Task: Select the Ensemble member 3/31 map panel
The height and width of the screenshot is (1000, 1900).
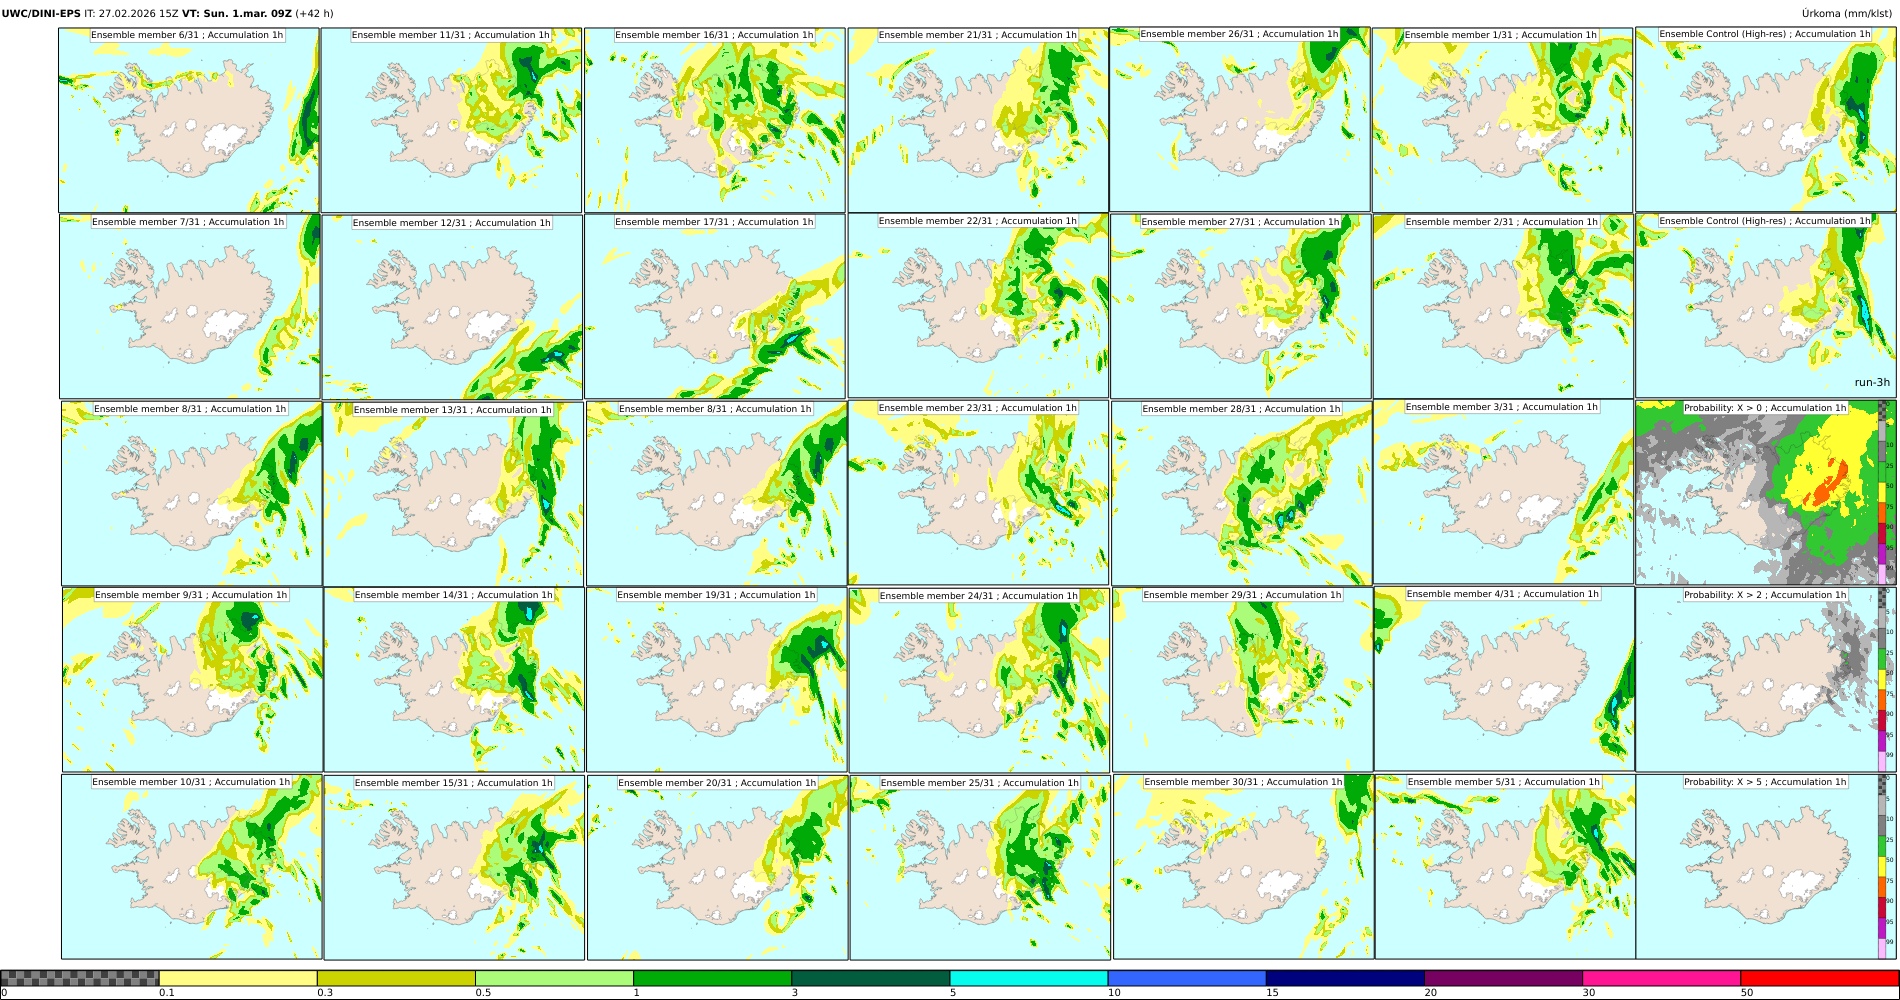Action: (x=1504, y=492)
